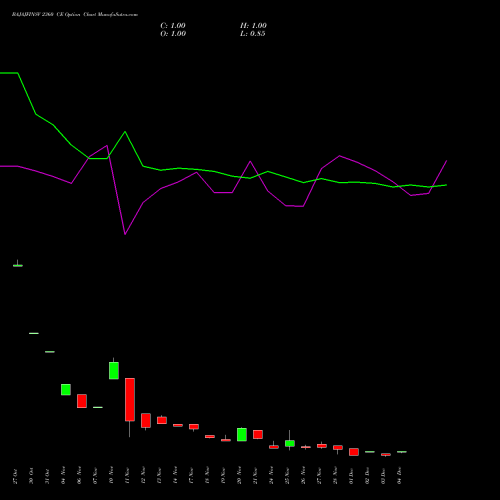Select the tall red candlestick above 11 Nov
This screenshot has width=500, height=500.
[130, 400]
